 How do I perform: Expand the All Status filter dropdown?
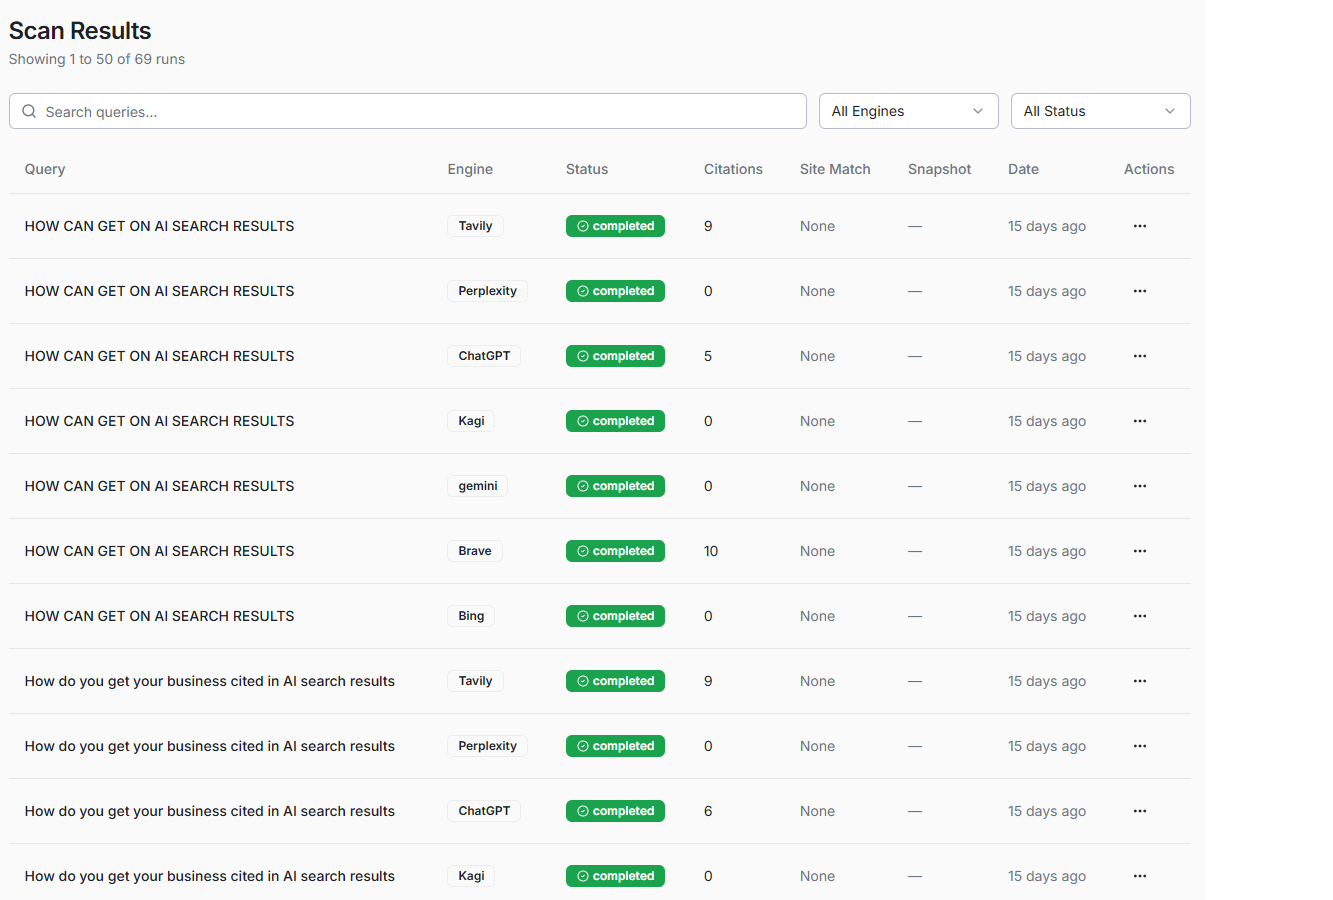pyautogui.click(x=1099, y=111)
